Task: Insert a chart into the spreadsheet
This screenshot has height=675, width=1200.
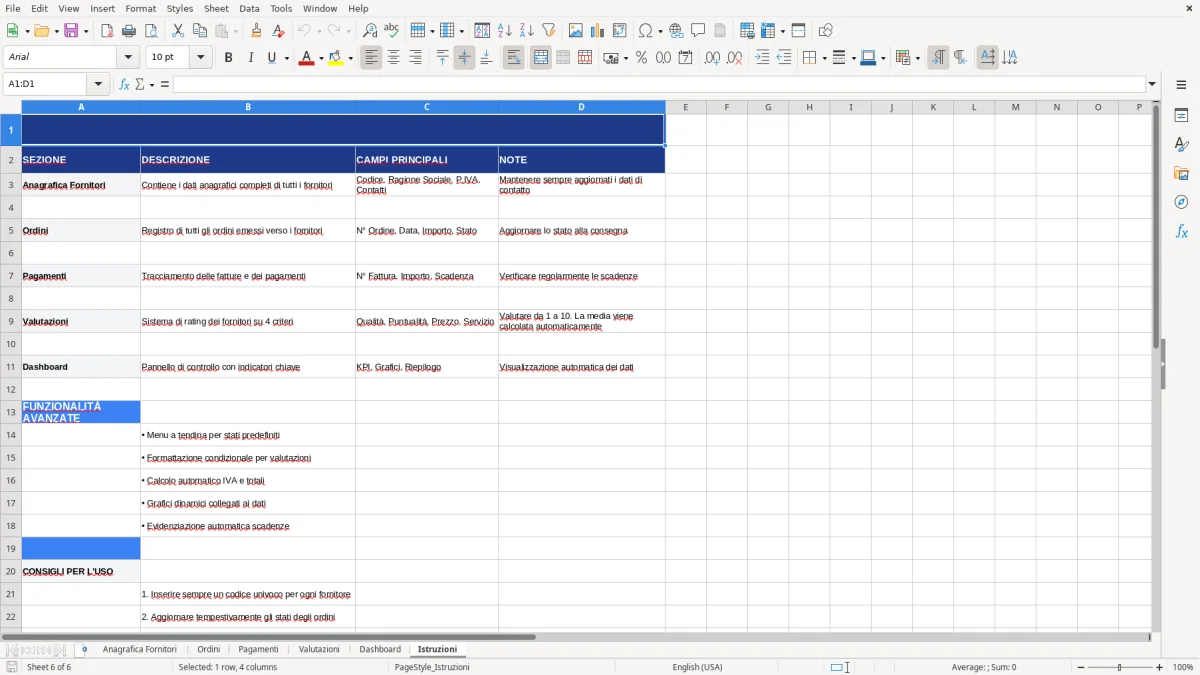Action: [x=597, y=29]
